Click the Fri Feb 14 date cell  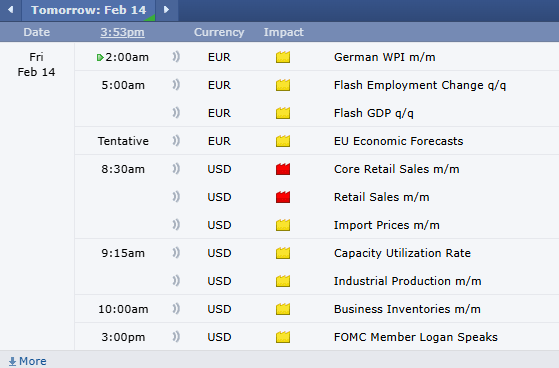(36, 65)
